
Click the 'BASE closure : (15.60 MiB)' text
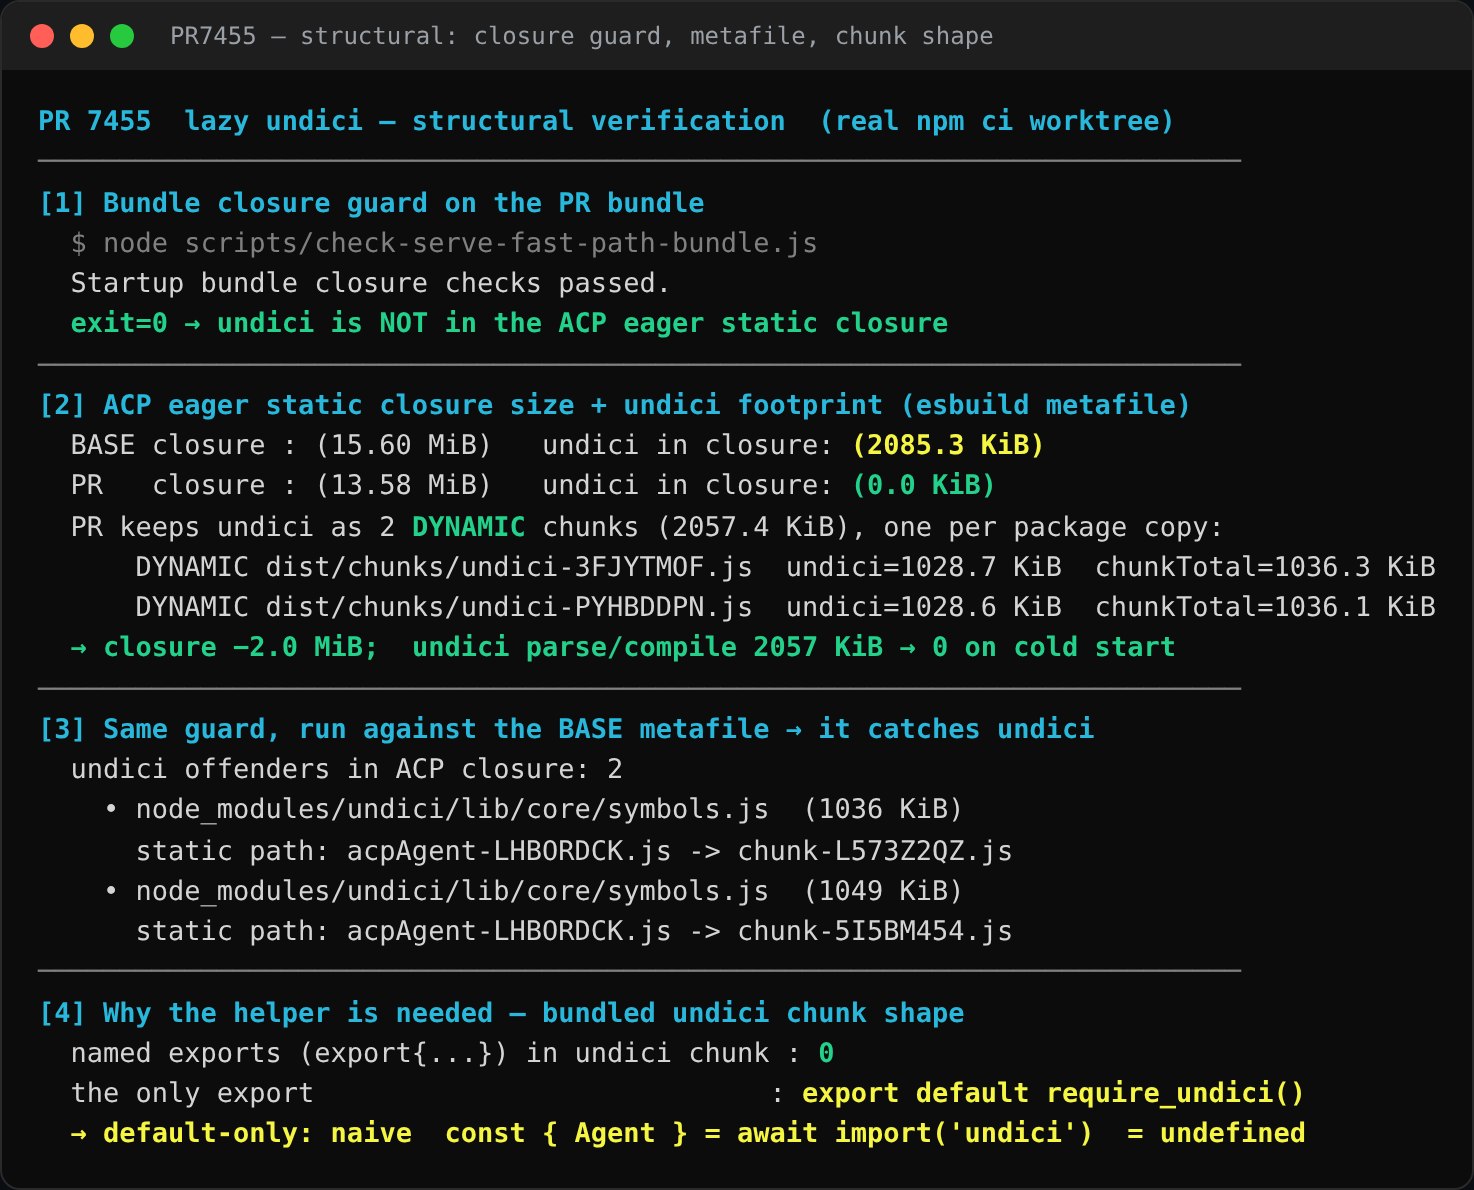281,445
